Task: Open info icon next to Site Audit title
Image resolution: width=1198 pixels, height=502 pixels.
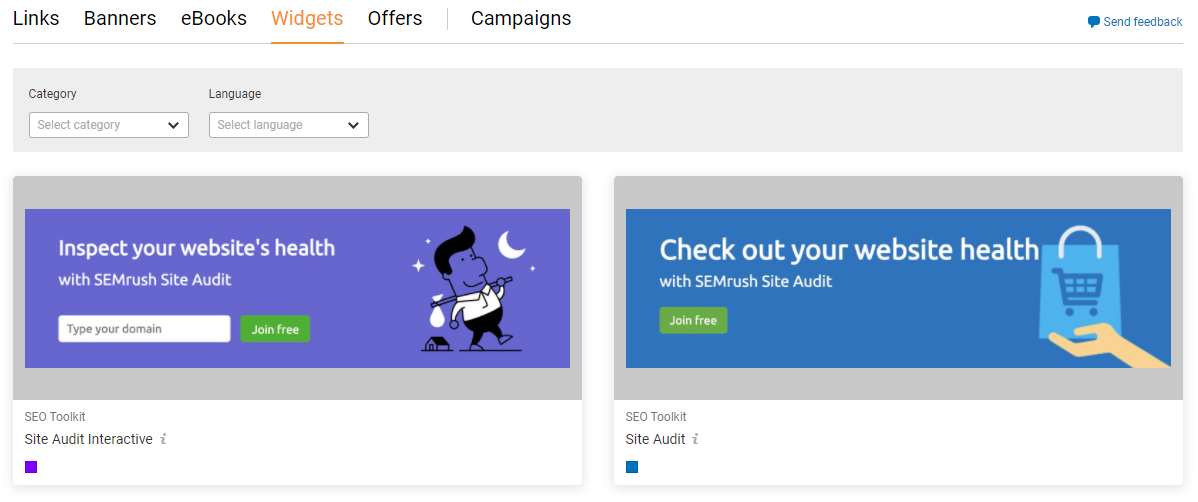Action: 696,439
